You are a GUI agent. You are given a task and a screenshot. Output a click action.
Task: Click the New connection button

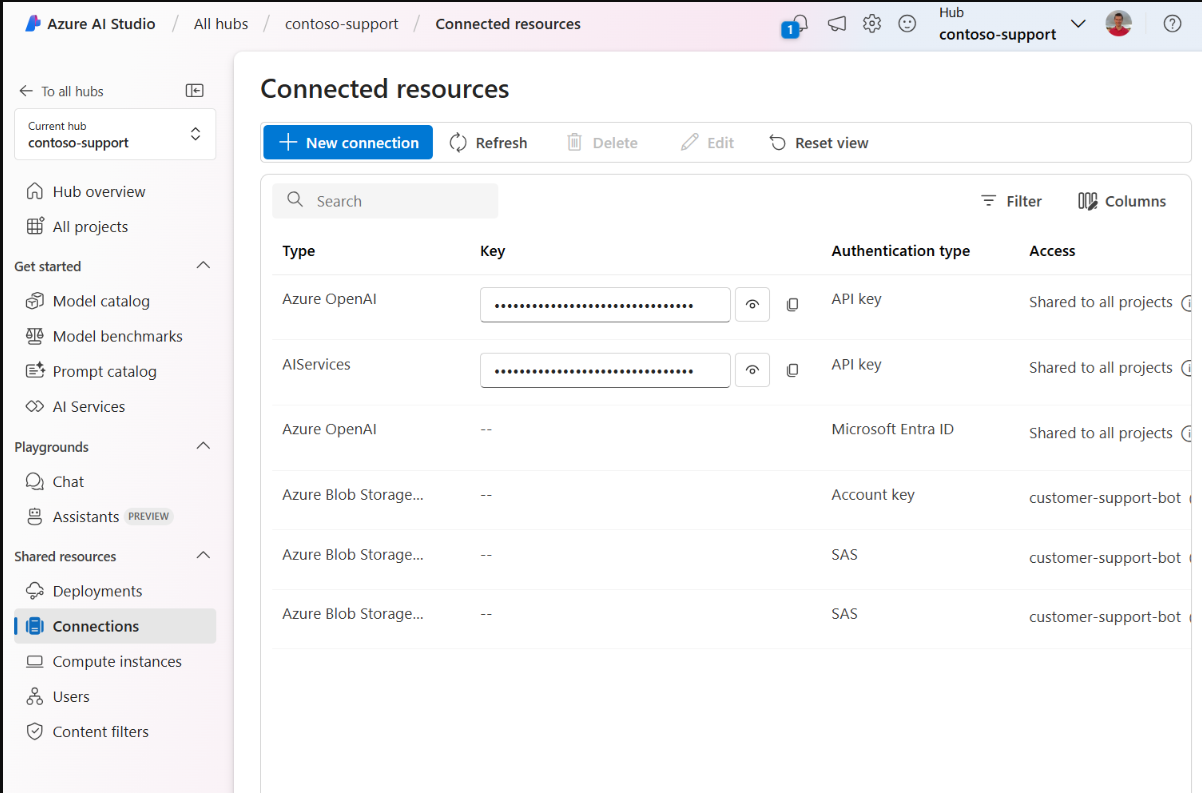coord(348,142)
